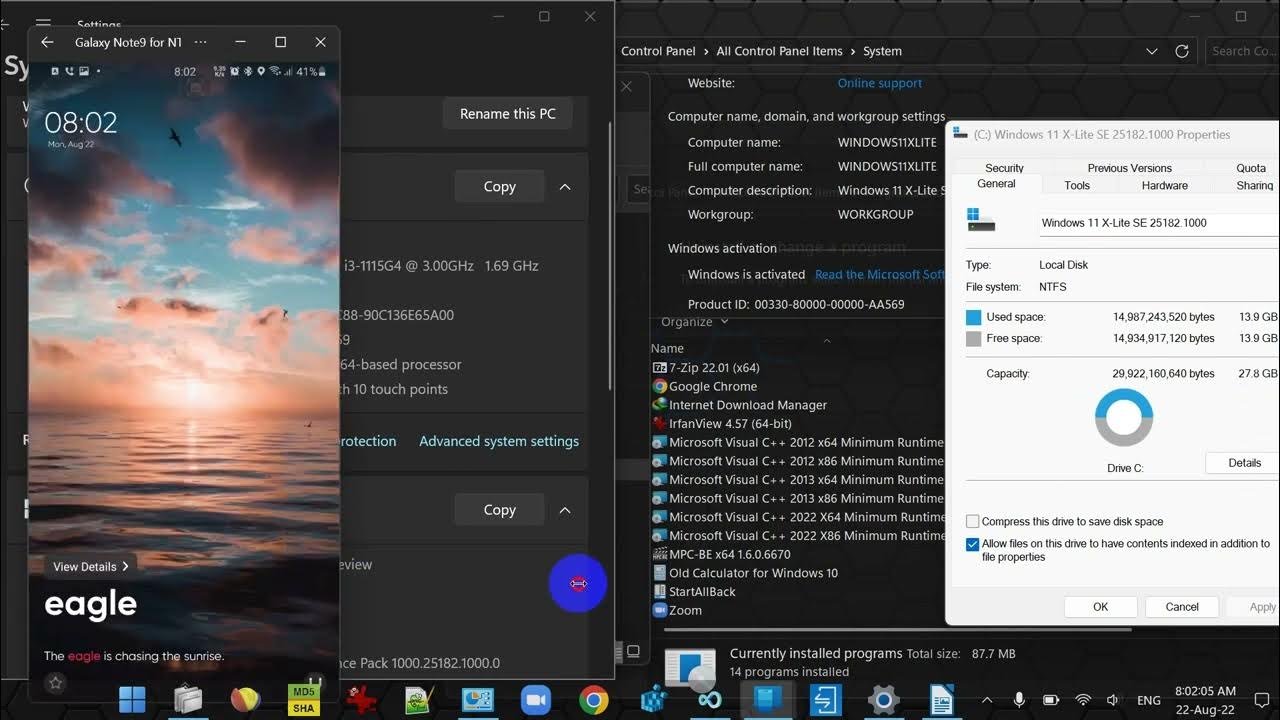
Task: Uncheck Allow files on this drive to be indexed
Action: coord(973,544)
